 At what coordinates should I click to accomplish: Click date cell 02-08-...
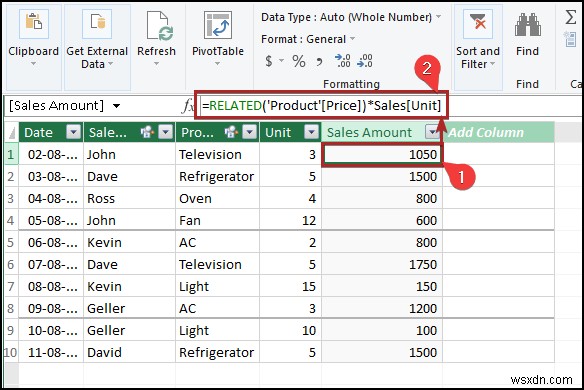[51, 154]
